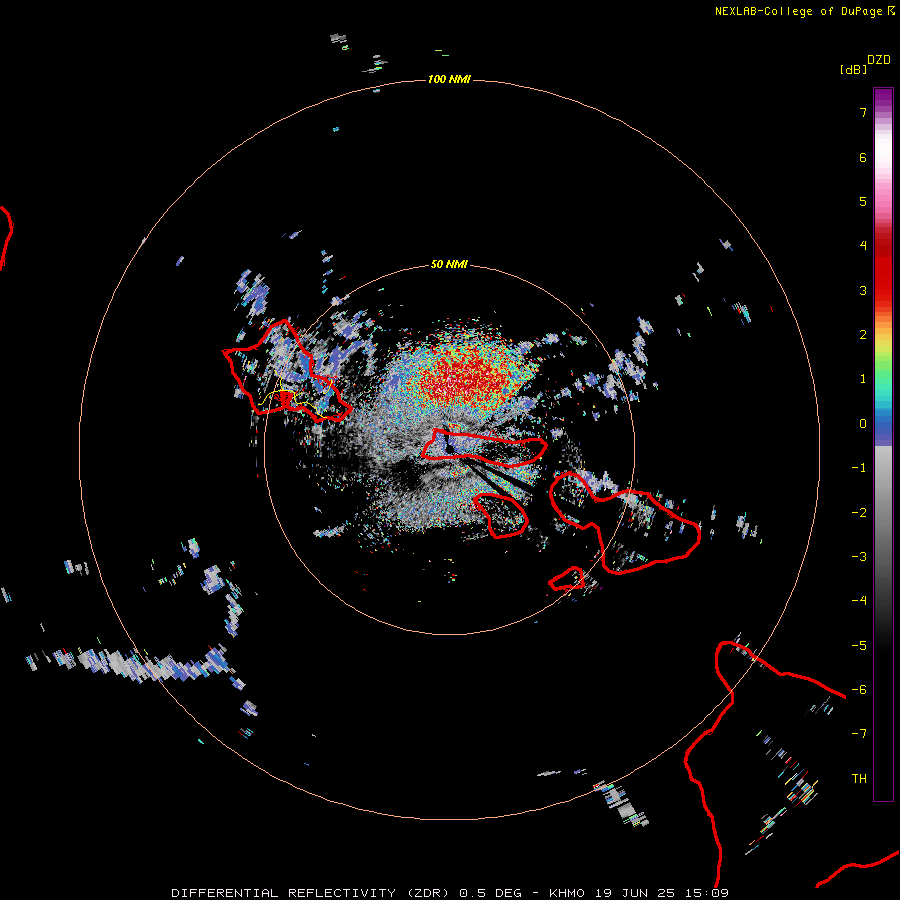Click the positive 1 scale value
Viewport: 900px width, 900px height.
coord(863,379)
